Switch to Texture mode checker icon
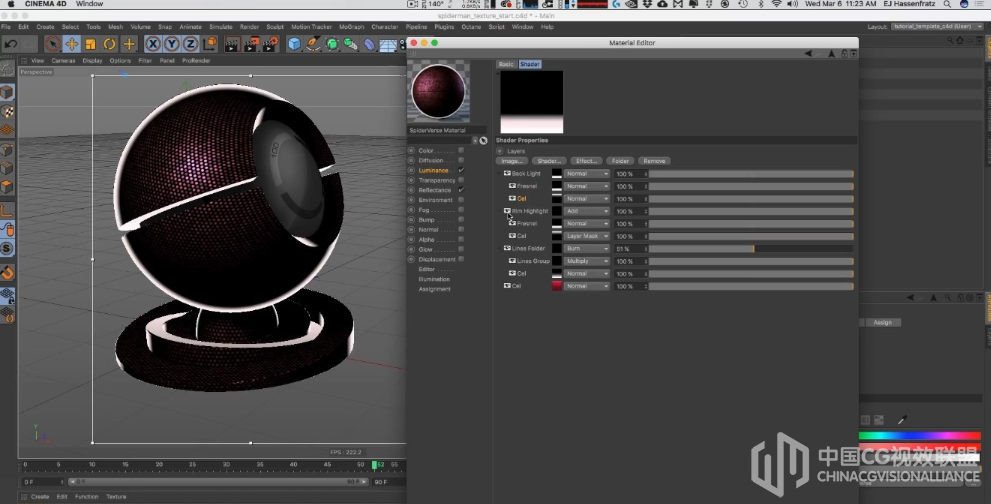The image size is (991, 504). (x=7, y=111)
